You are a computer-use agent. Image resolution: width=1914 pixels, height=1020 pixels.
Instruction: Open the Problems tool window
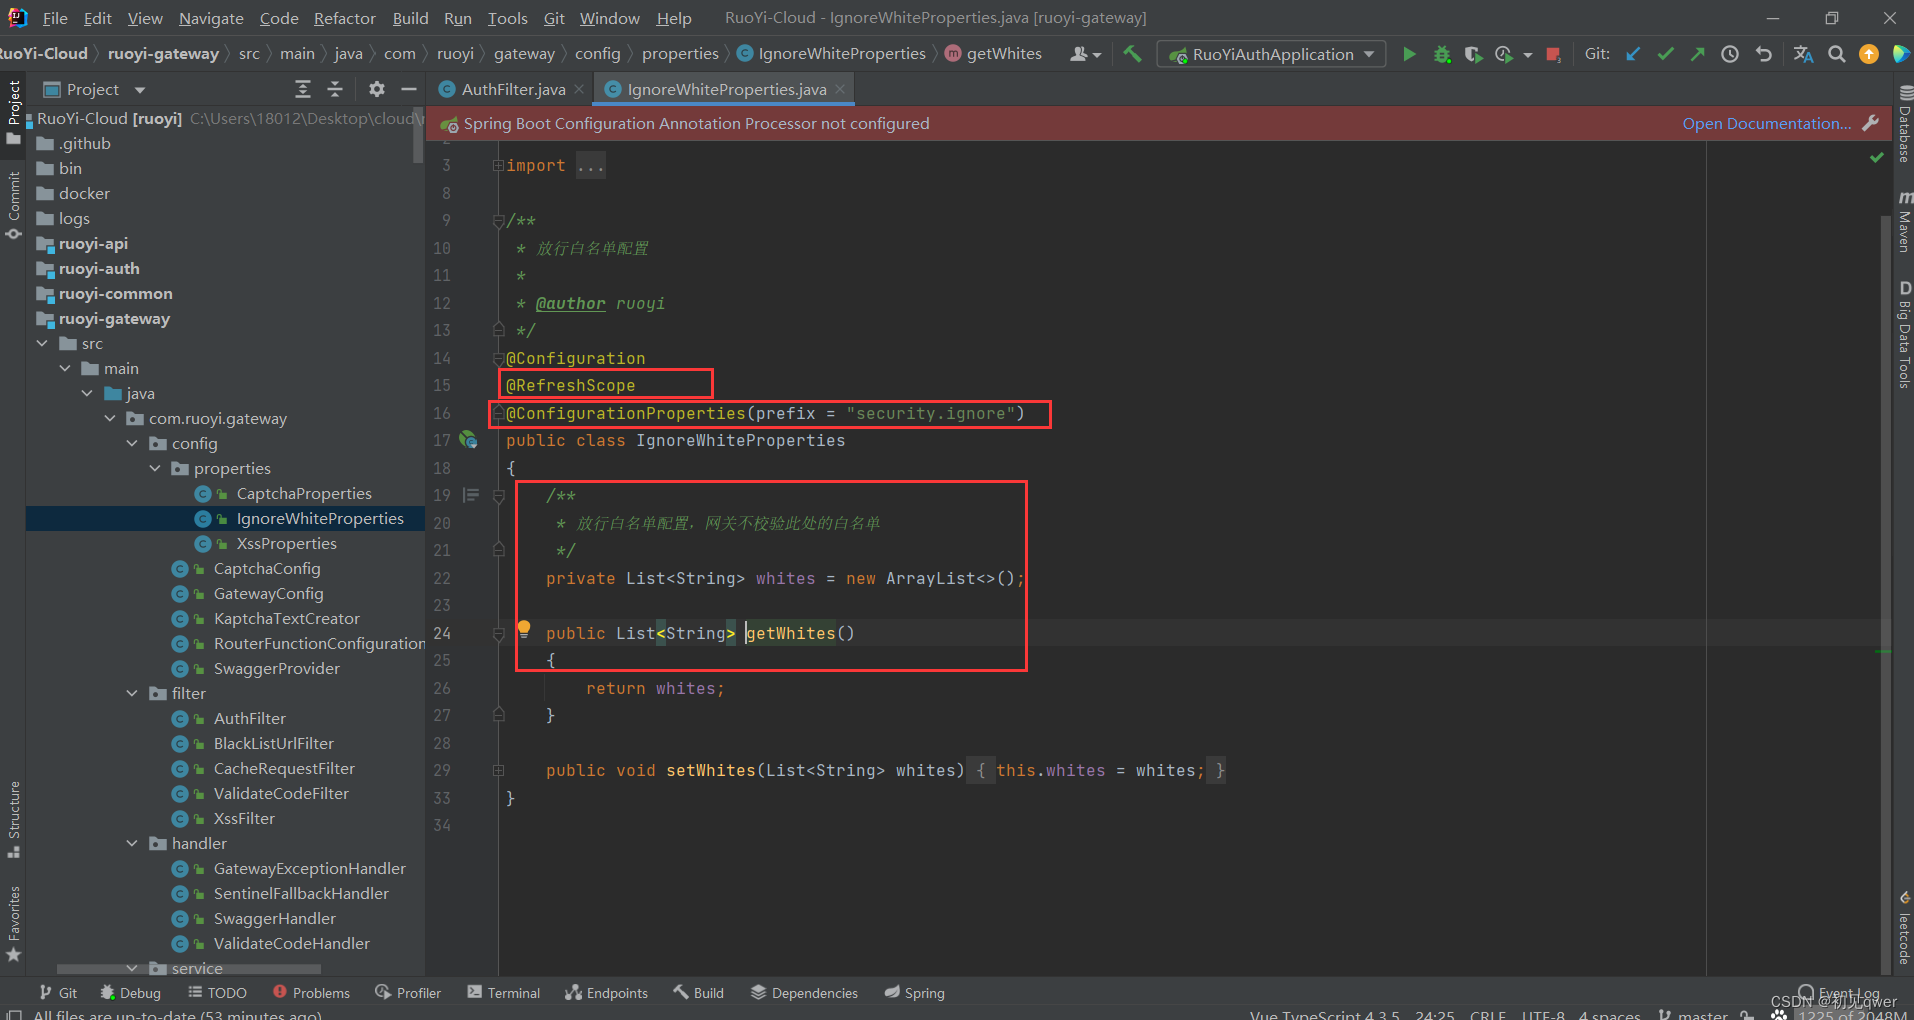click(311, 992)
